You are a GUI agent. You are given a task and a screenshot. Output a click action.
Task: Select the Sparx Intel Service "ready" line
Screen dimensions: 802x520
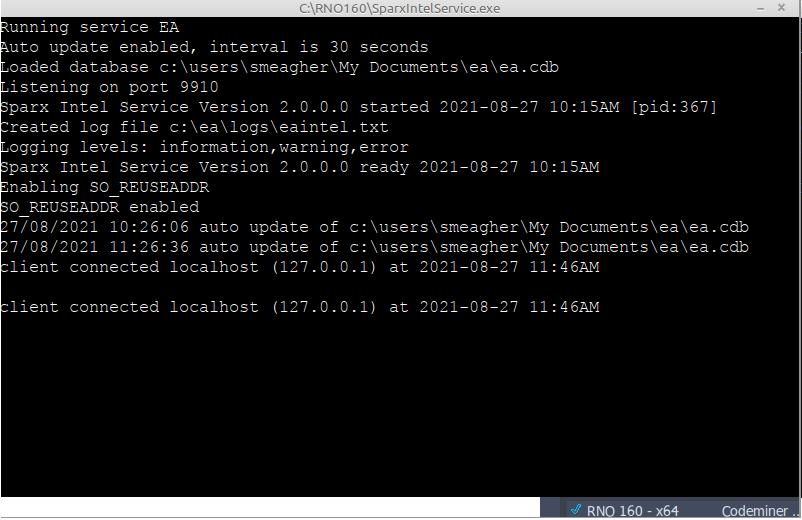tap(299, 167)
